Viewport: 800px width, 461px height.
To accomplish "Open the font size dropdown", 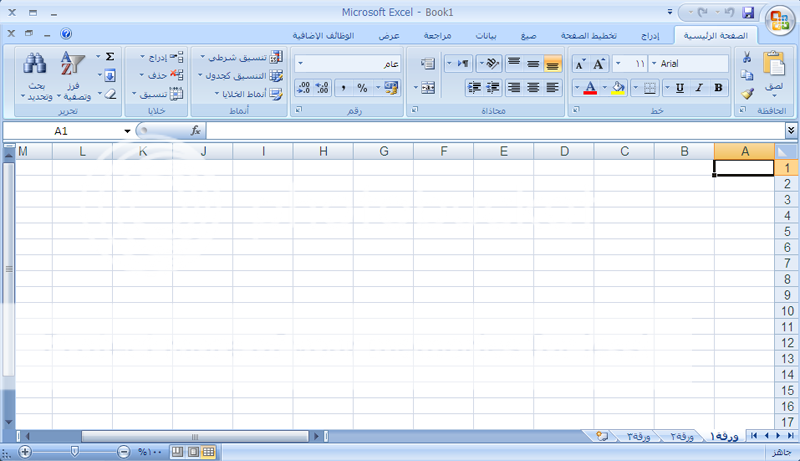I will click(618, 64).
